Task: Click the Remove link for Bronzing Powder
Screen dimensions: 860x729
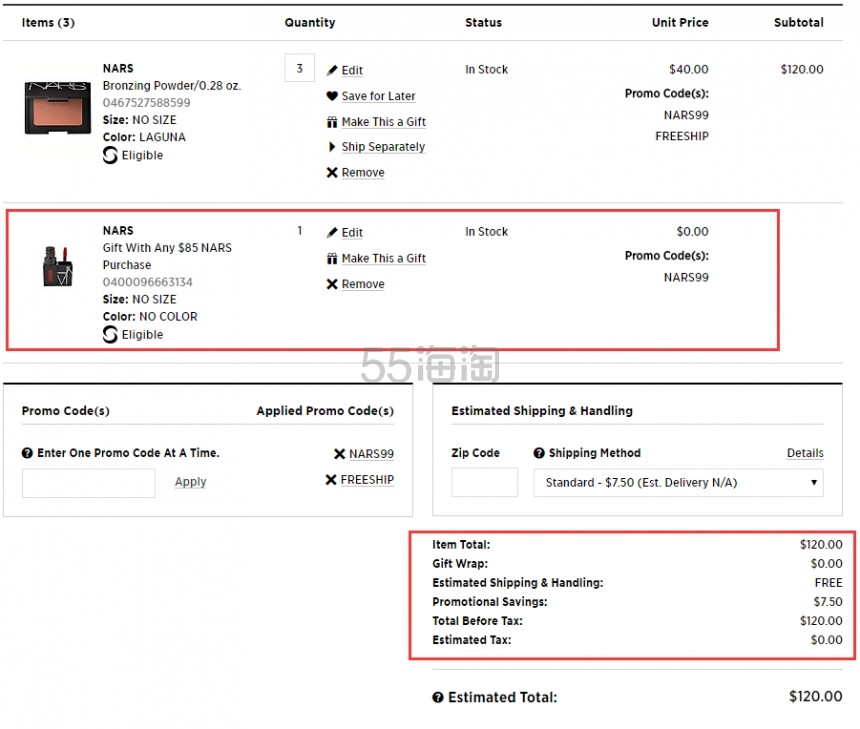Action: pyautogui.click(x=363, y=173)
